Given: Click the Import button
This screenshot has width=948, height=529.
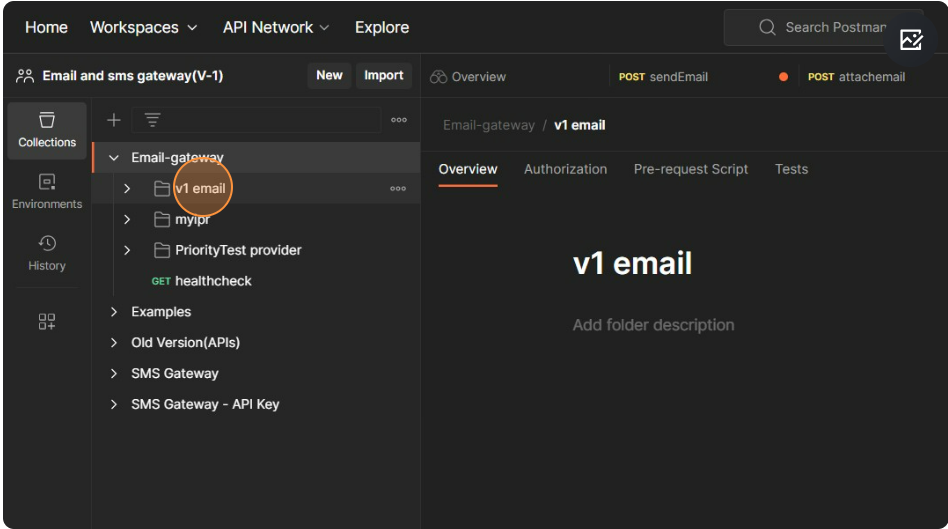Looking at the screenshot, I should (x=383, y=75).
